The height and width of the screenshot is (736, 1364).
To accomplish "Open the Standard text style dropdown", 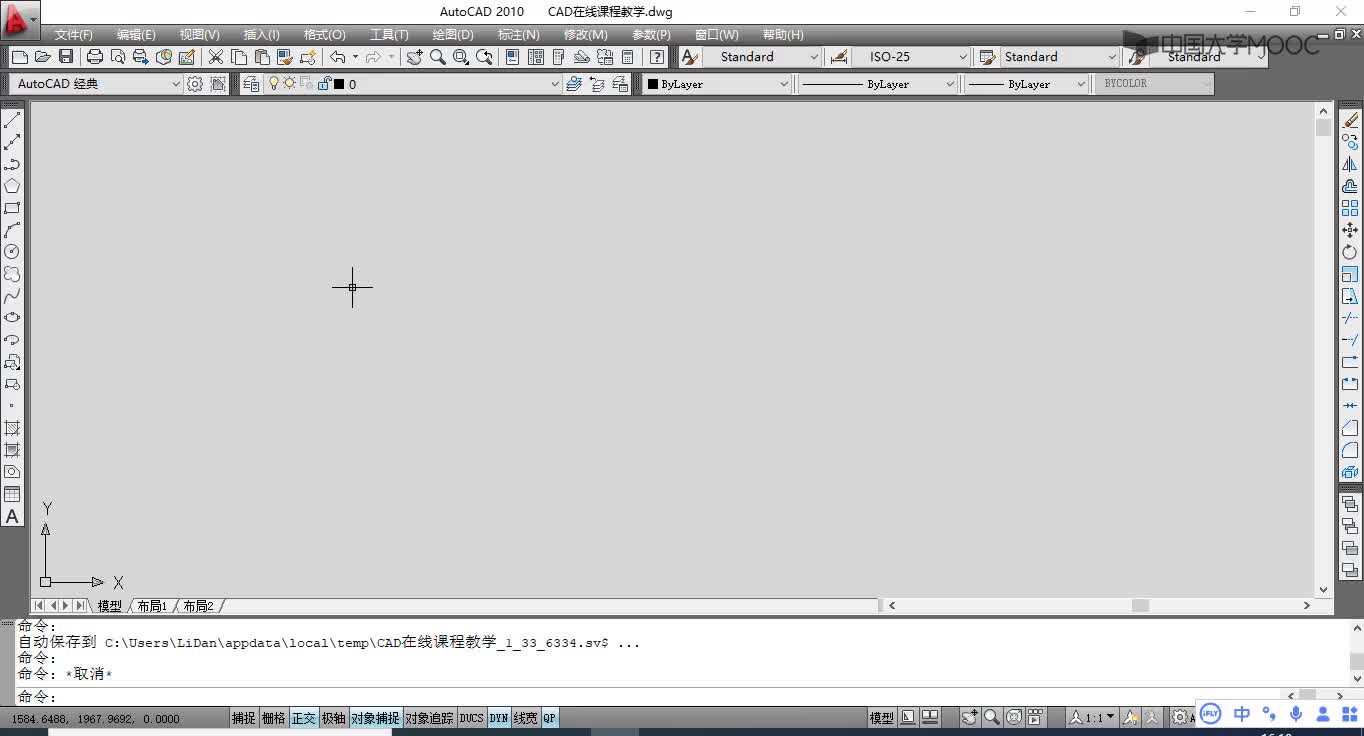I will pos(763,57).
